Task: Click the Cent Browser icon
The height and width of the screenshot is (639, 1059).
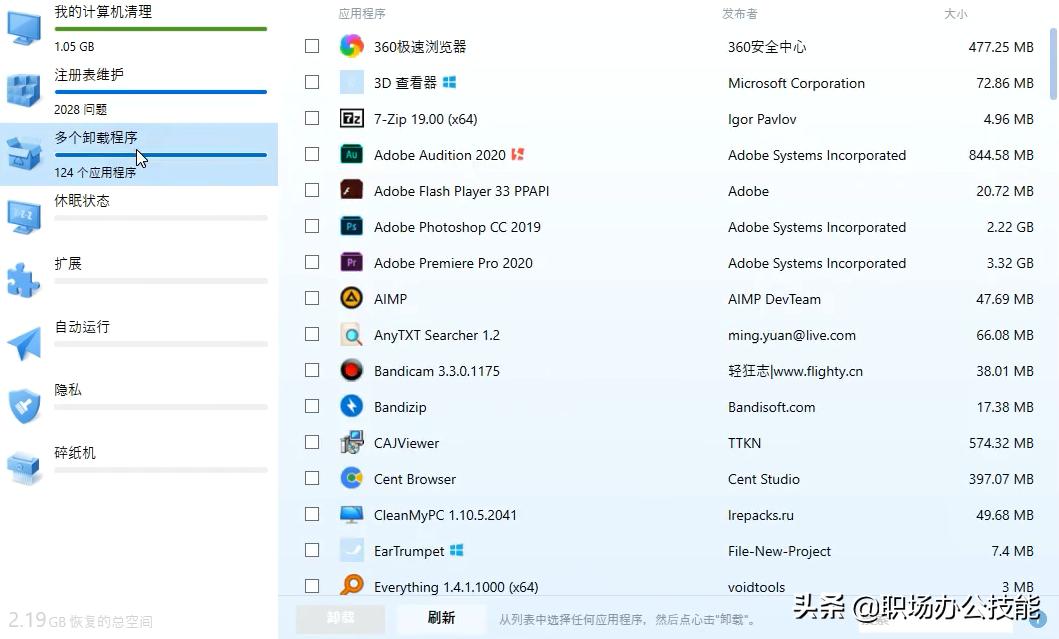Action: point(351,478)
